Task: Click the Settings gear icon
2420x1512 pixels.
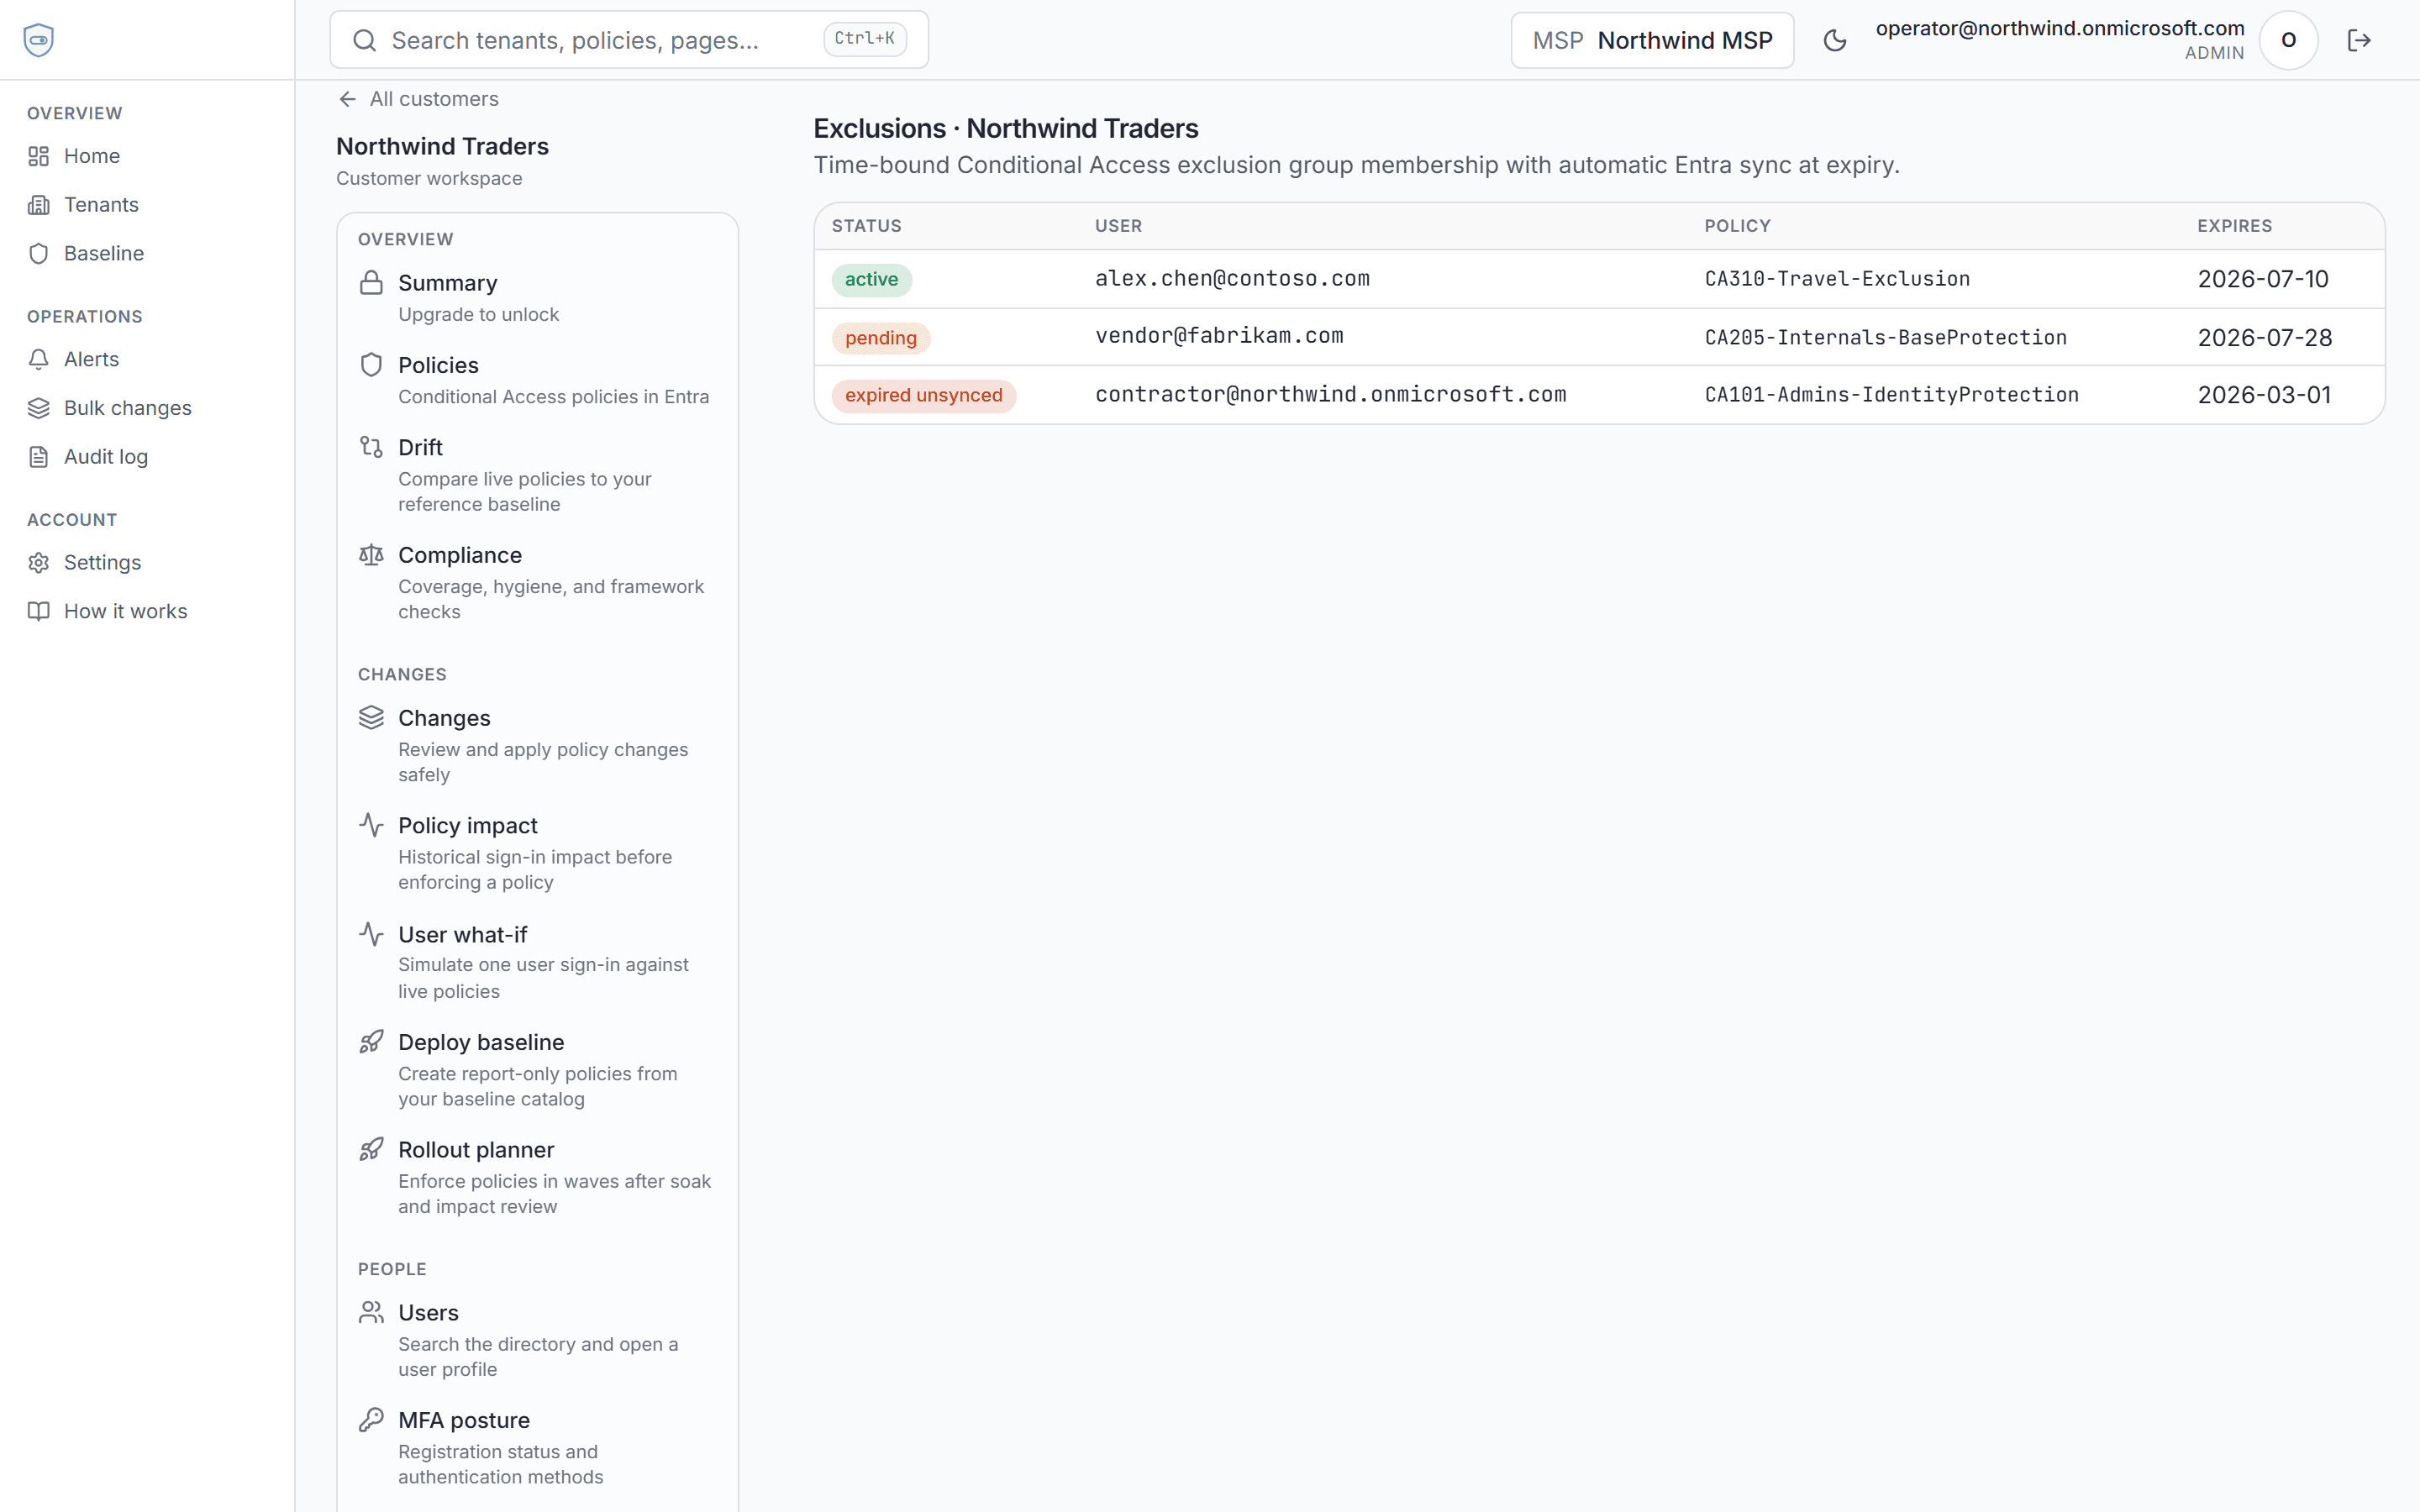Action: 38,563
